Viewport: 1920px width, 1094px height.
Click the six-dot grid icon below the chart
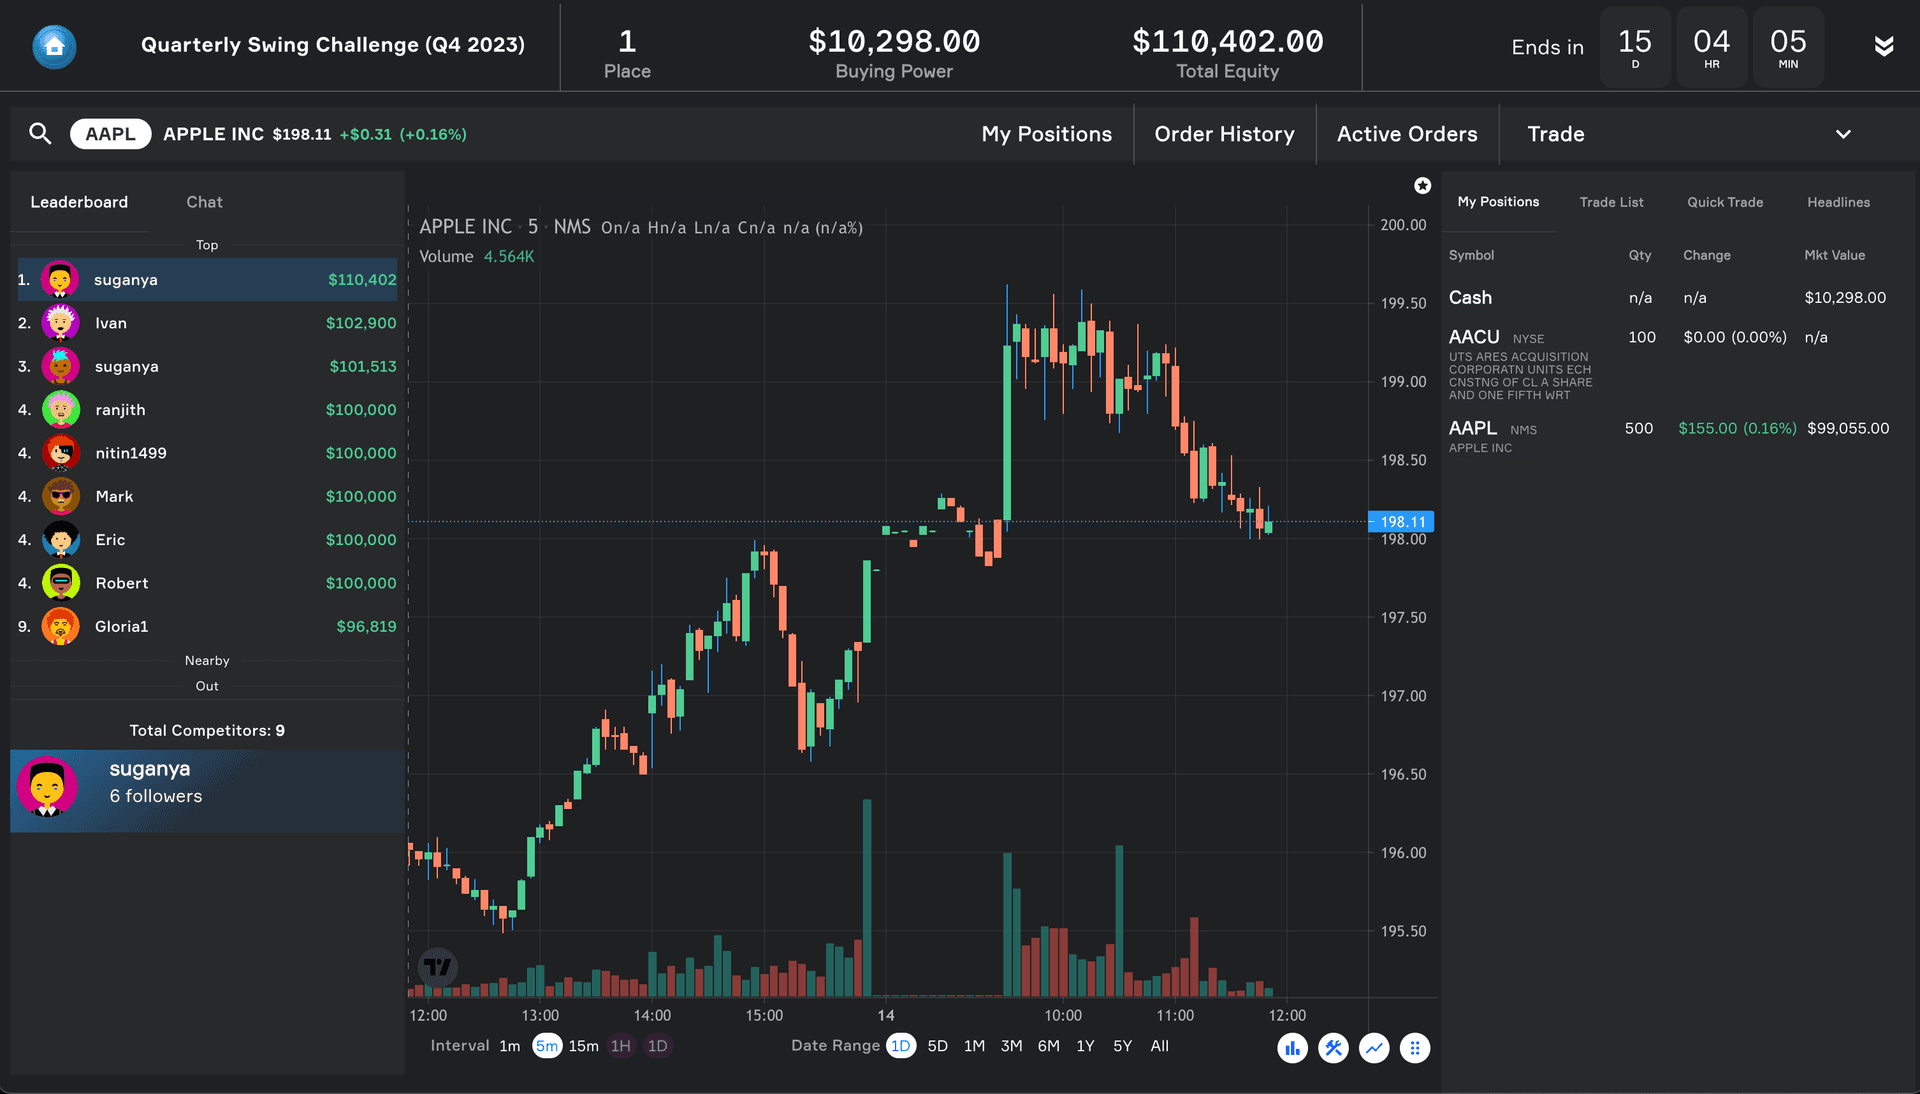1414,1048
